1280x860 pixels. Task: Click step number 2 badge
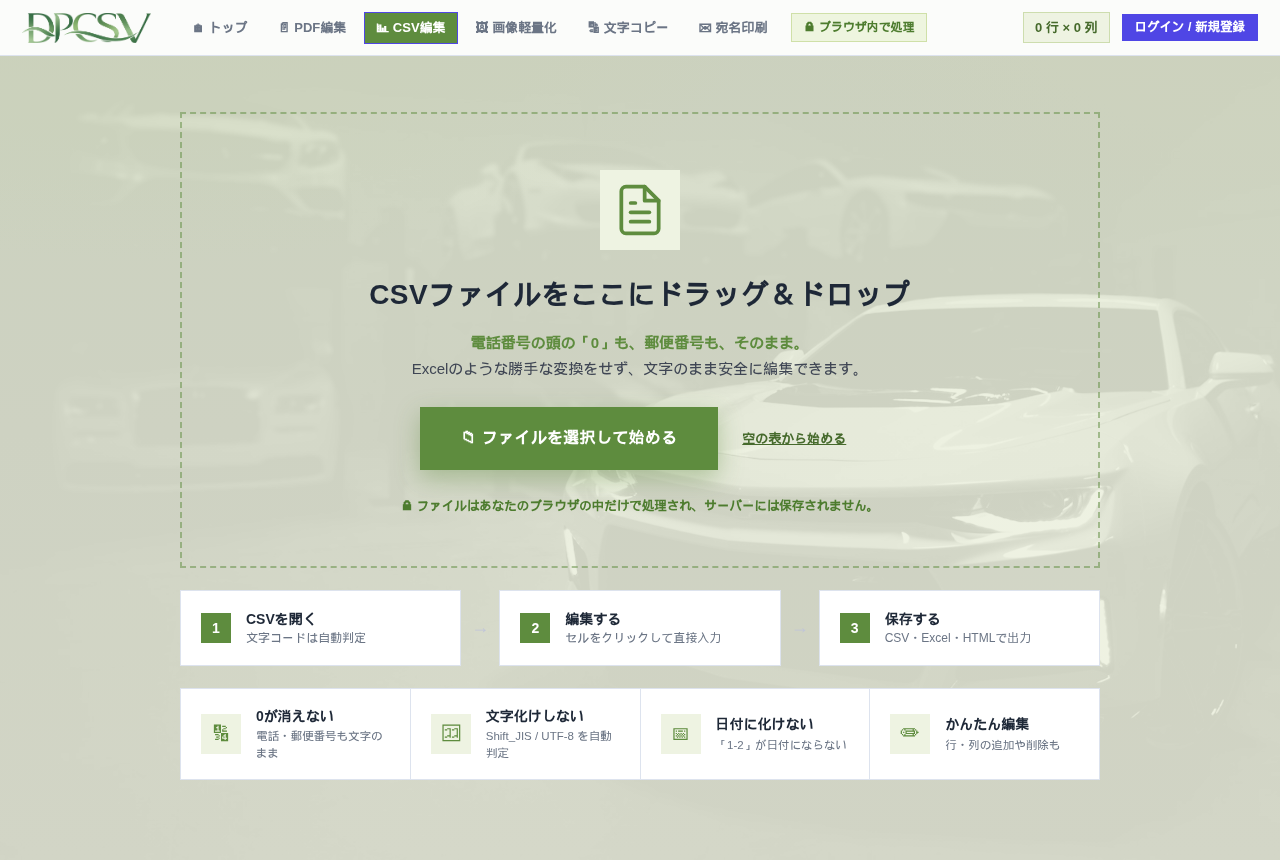[x=535, y=628]
